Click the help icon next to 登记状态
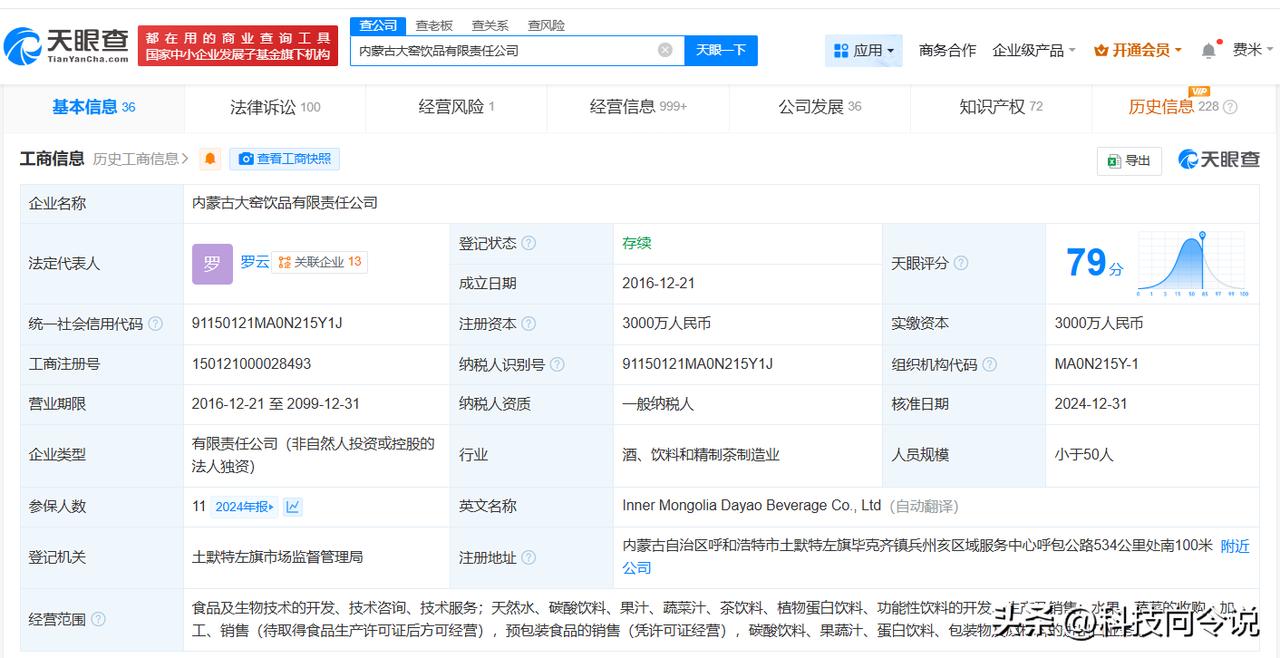Screen dimensions: 1280x658 point(528,243)
